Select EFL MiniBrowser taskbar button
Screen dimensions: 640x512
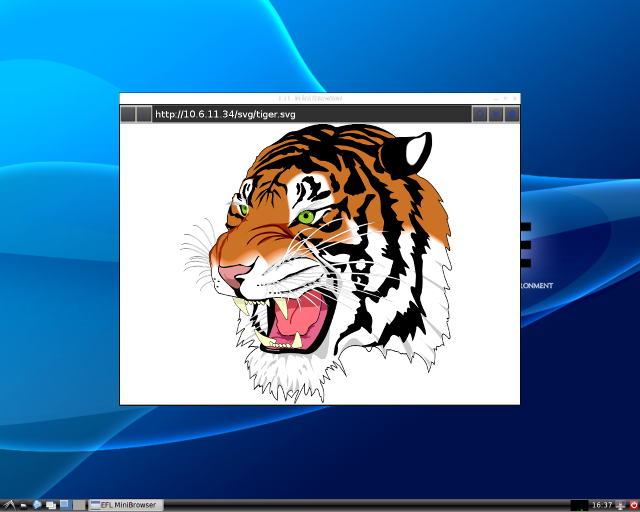coord(126,505)
